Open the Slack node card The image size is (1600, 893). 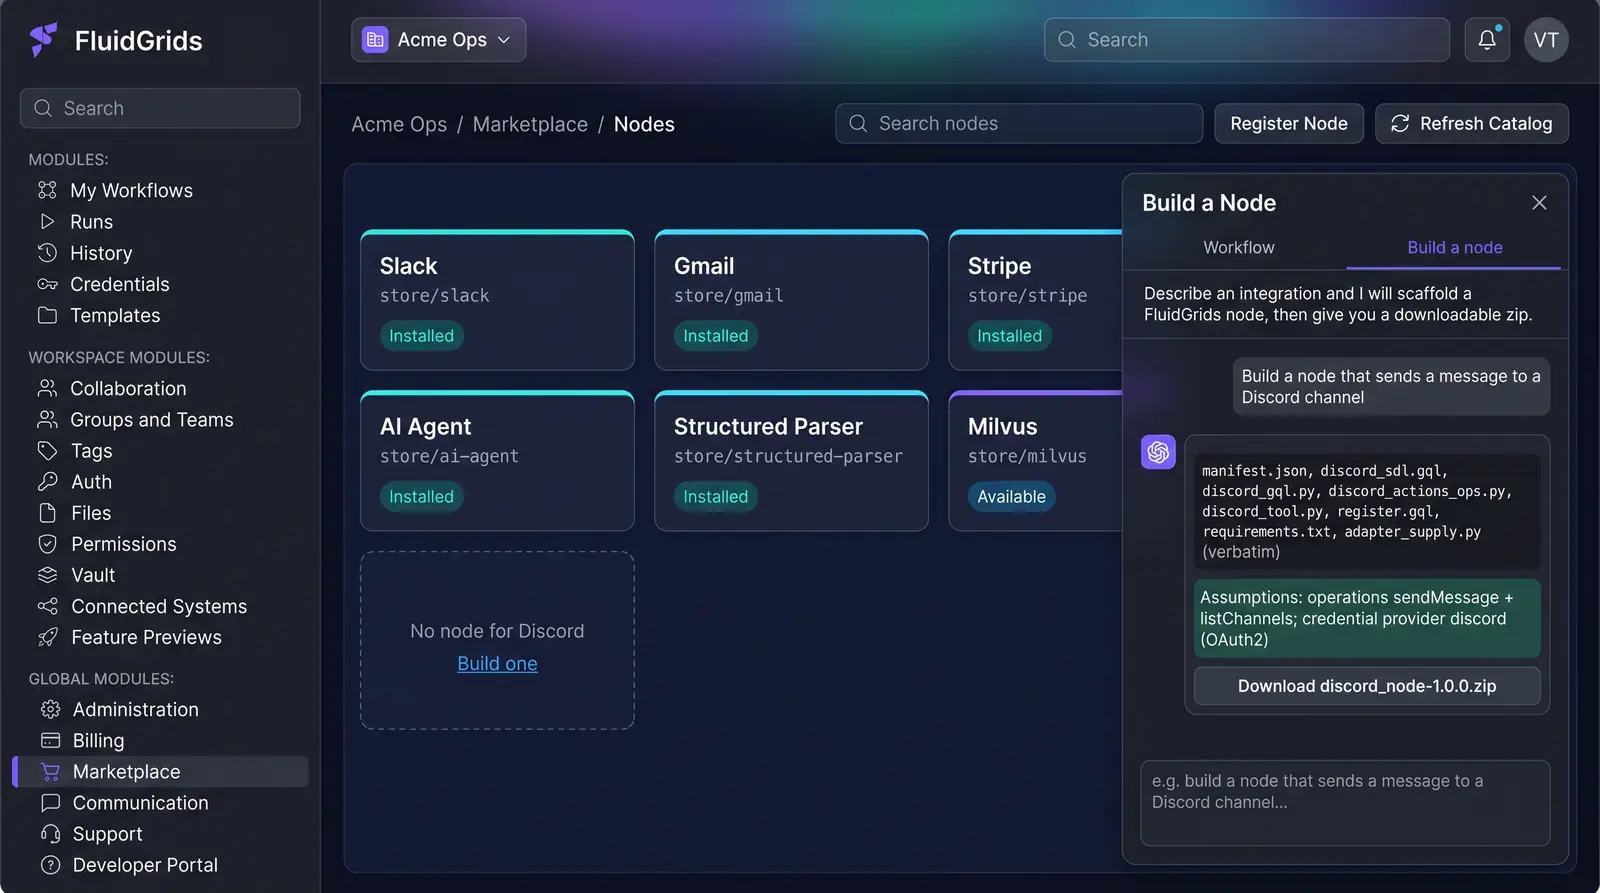tap(497, 300)
